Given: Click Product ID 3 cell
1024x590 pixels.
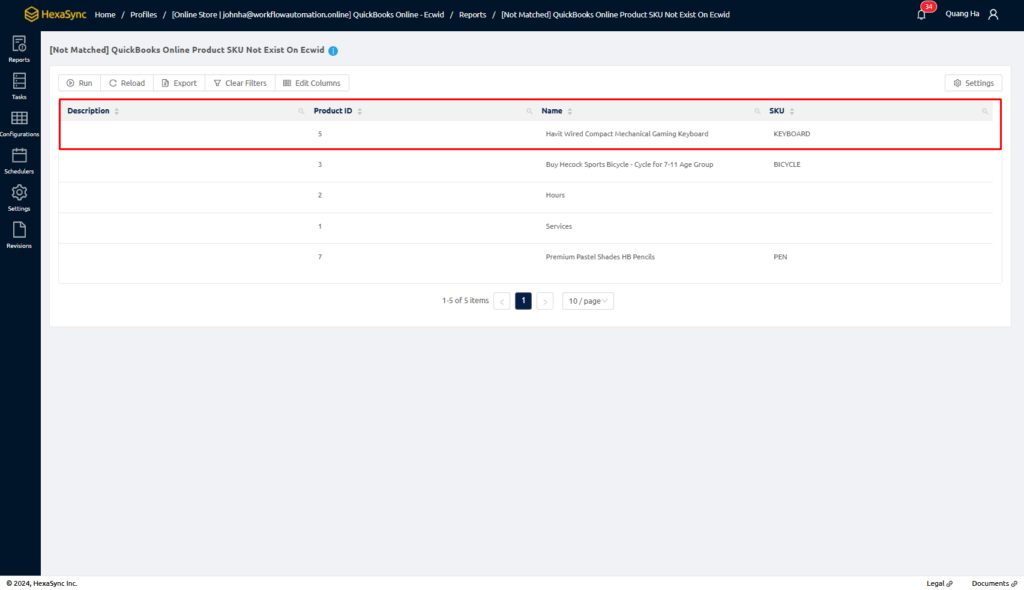Looking at the screenshot, I should click(320, 165).
